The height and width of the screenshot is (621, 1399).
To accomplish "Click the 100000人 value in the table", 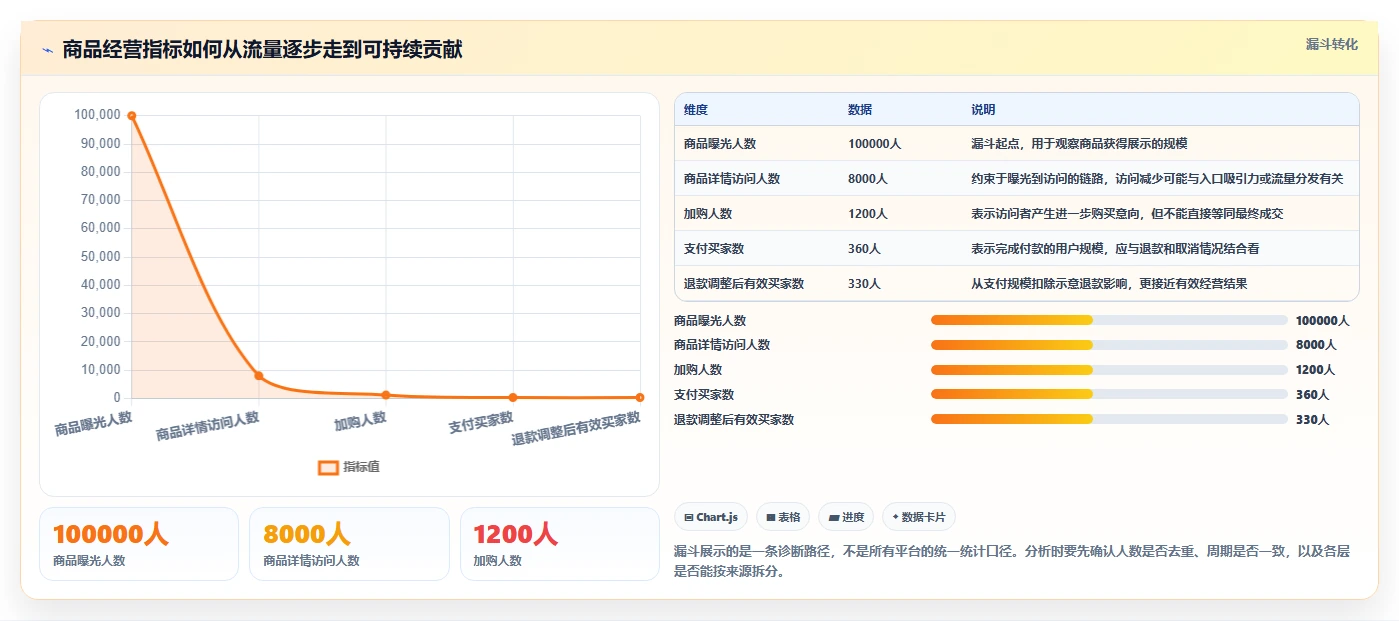I will click(x=875, y=144).
